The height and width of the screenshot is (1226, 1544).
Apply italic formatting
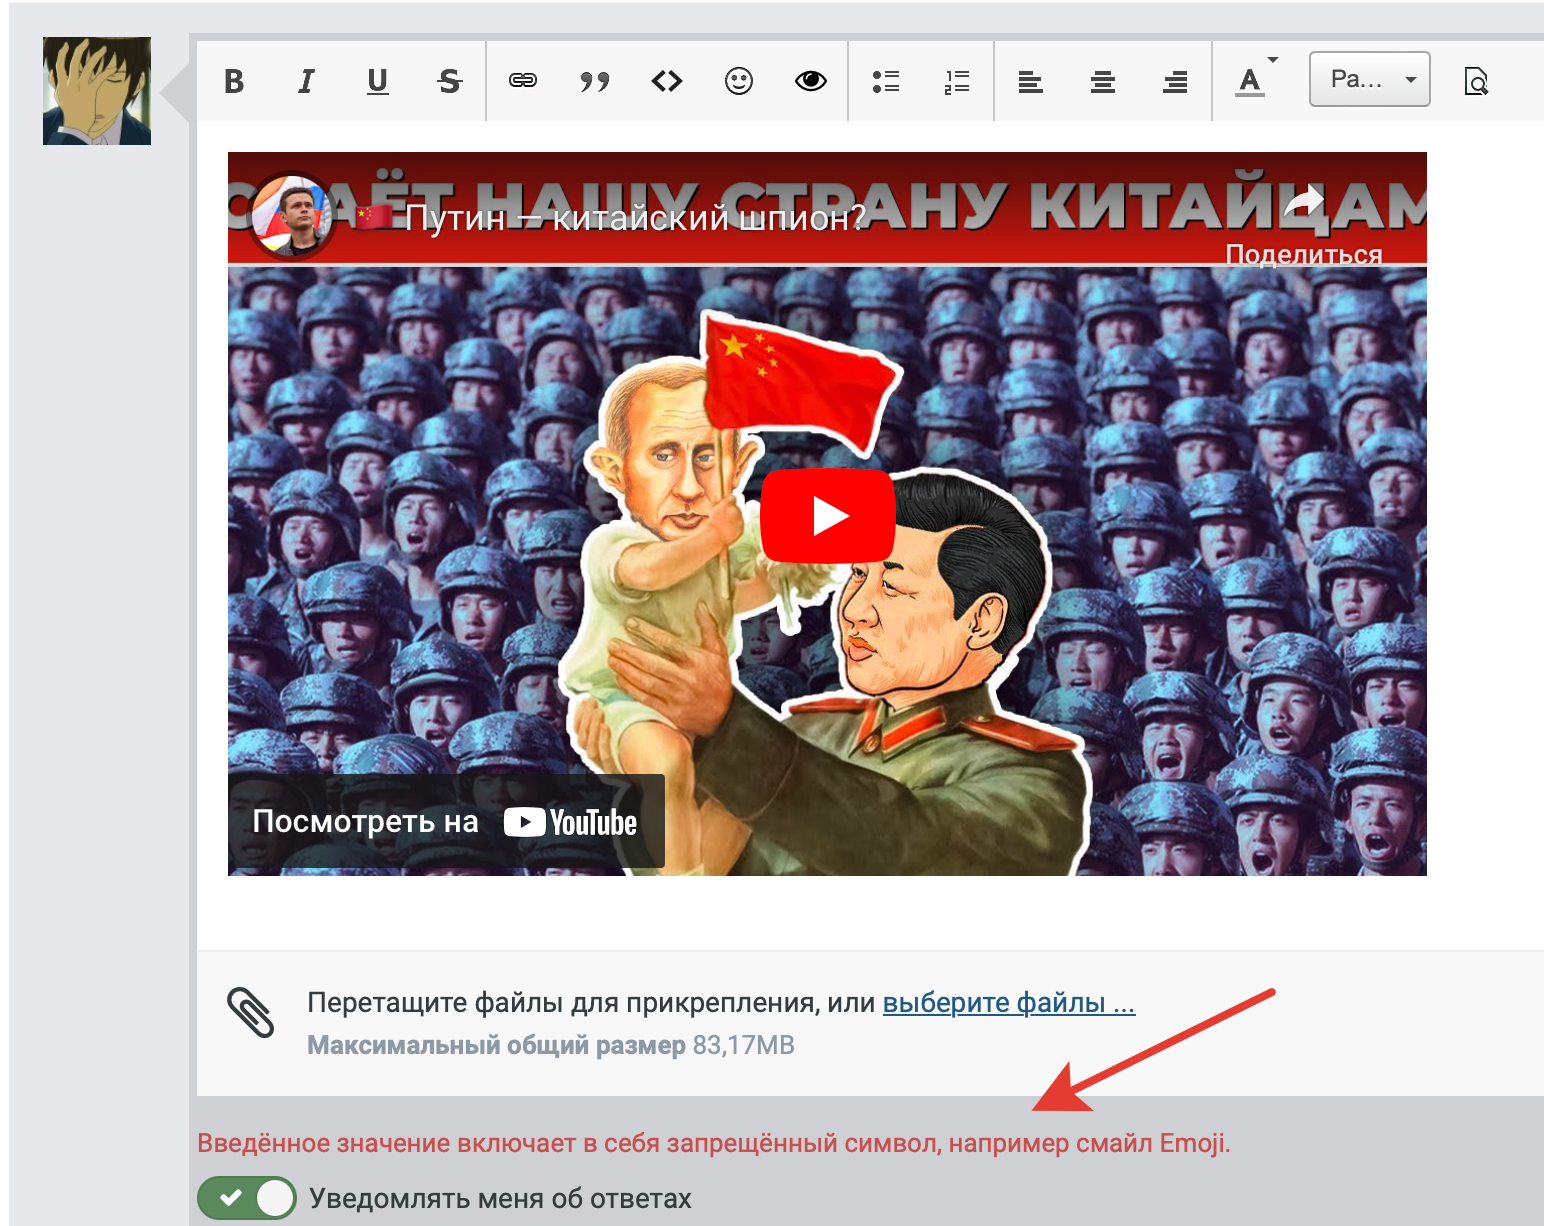point(306,81)
